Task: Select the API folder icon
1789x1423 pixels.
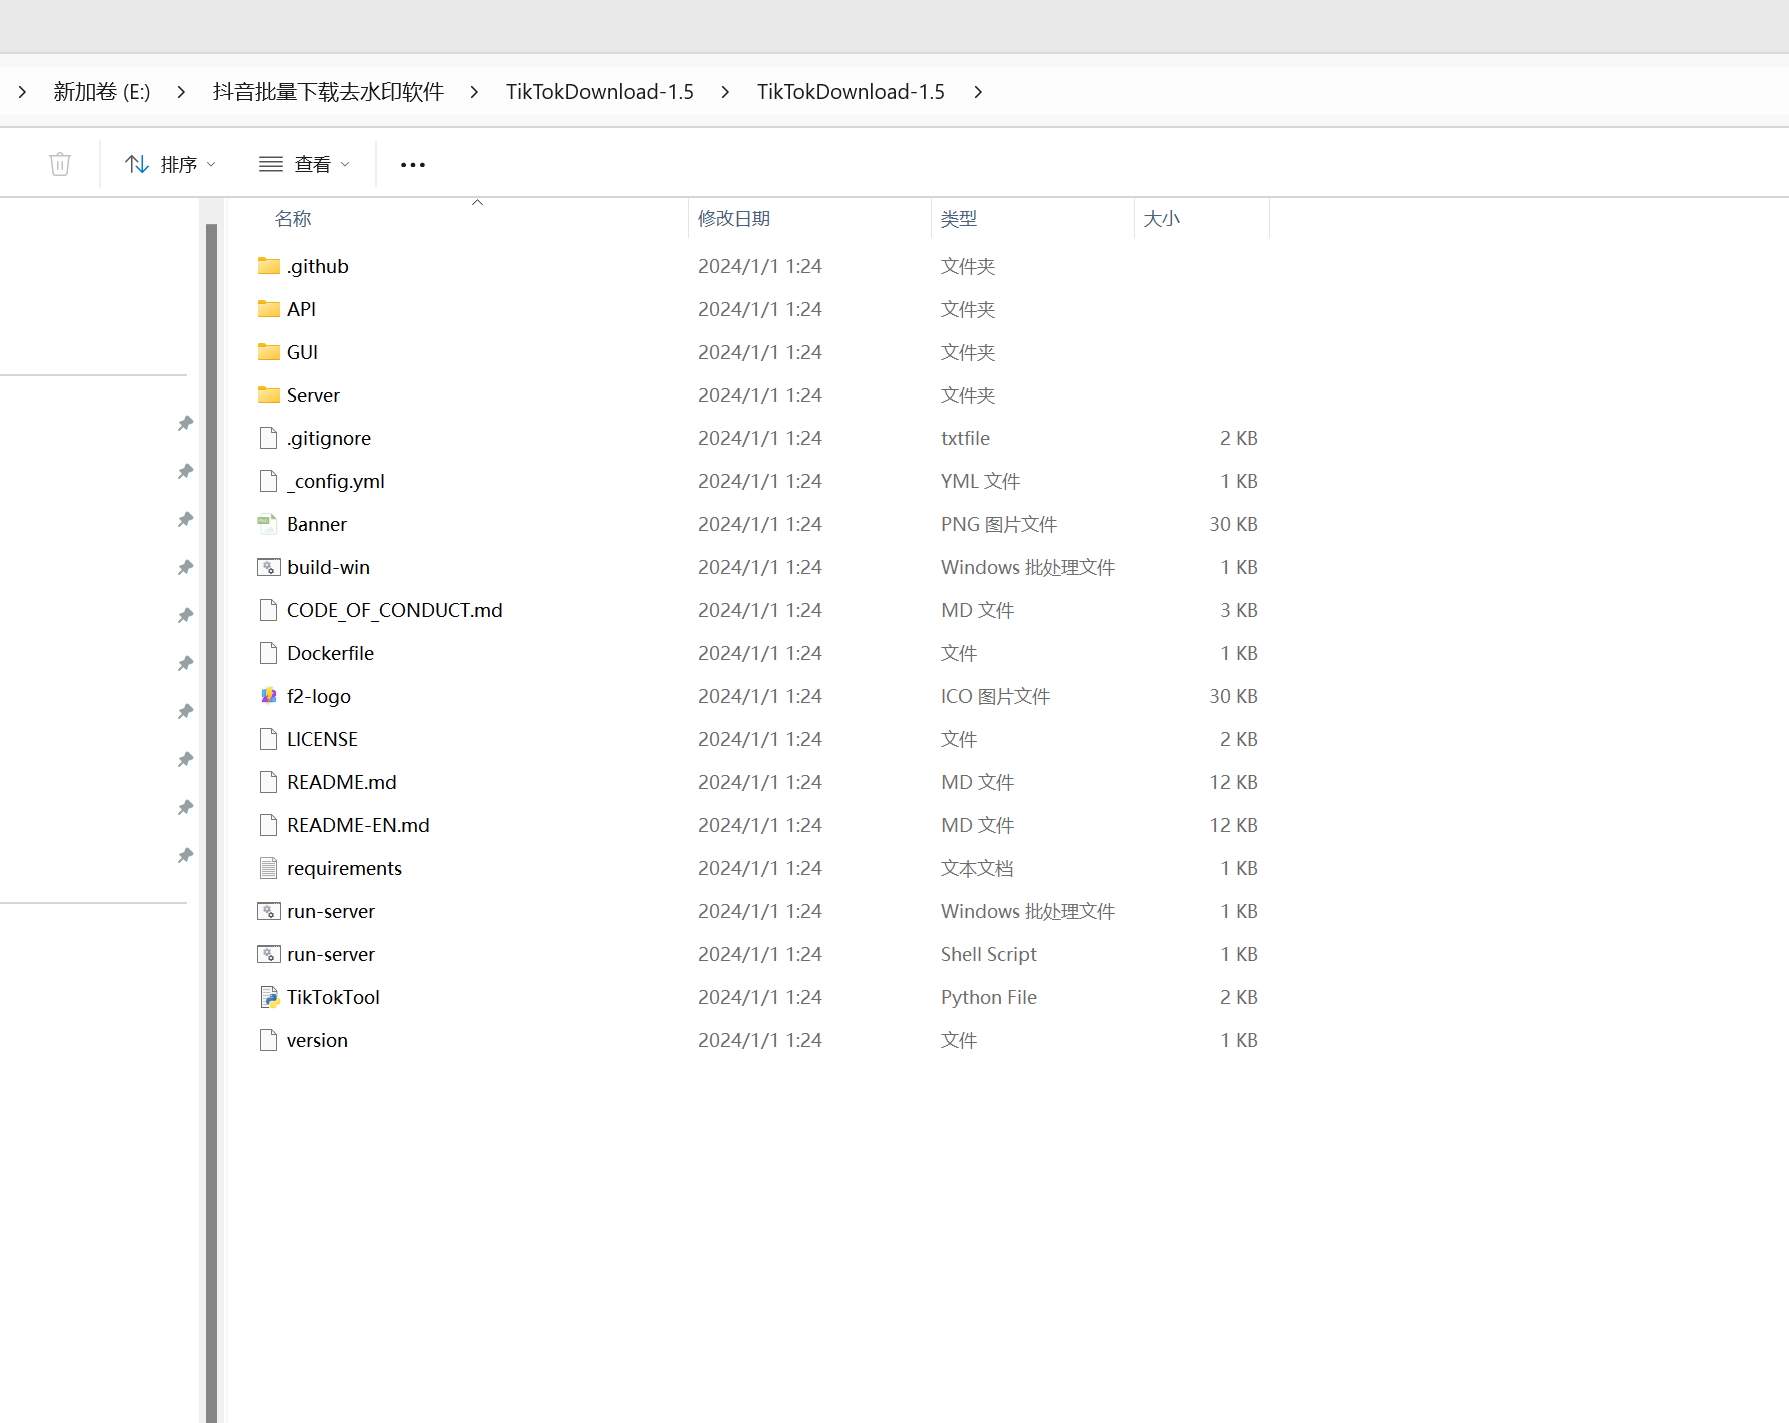Action: 268,309
